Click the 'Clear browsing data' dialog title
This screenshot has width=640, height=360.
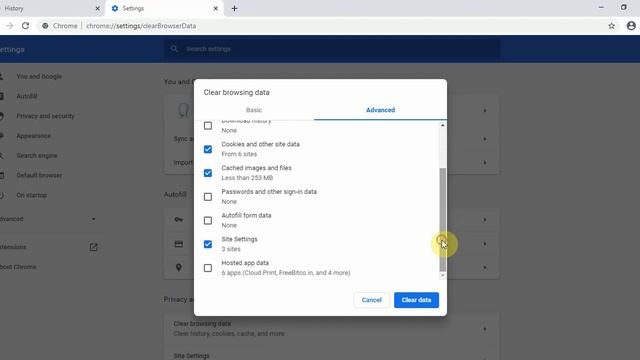[236, 92]
